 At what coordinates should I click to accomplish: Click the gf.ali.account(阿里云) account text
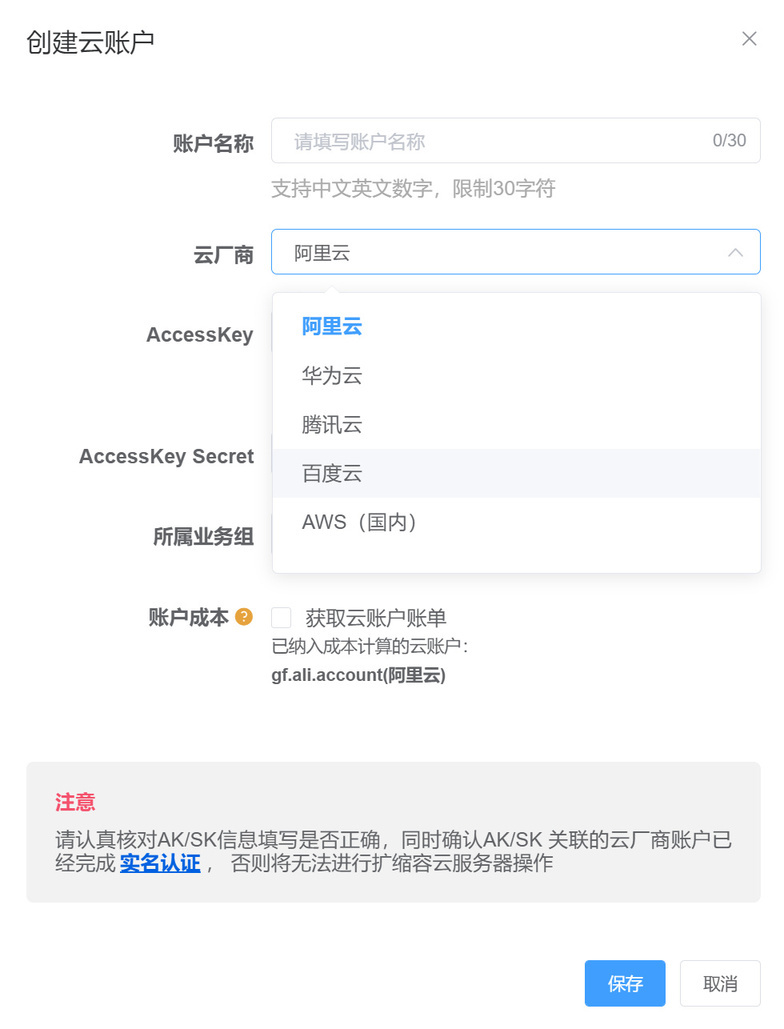coord(358,675)
